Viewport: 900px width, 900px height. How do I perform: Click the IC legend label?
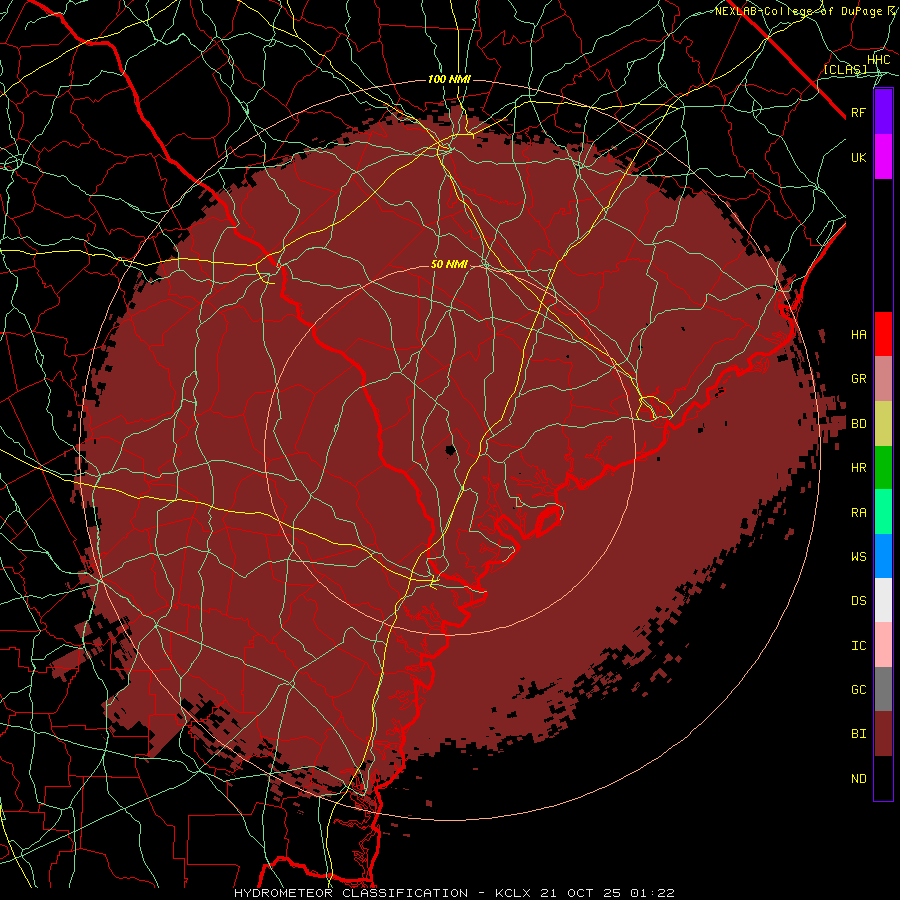tap(858, 646)
